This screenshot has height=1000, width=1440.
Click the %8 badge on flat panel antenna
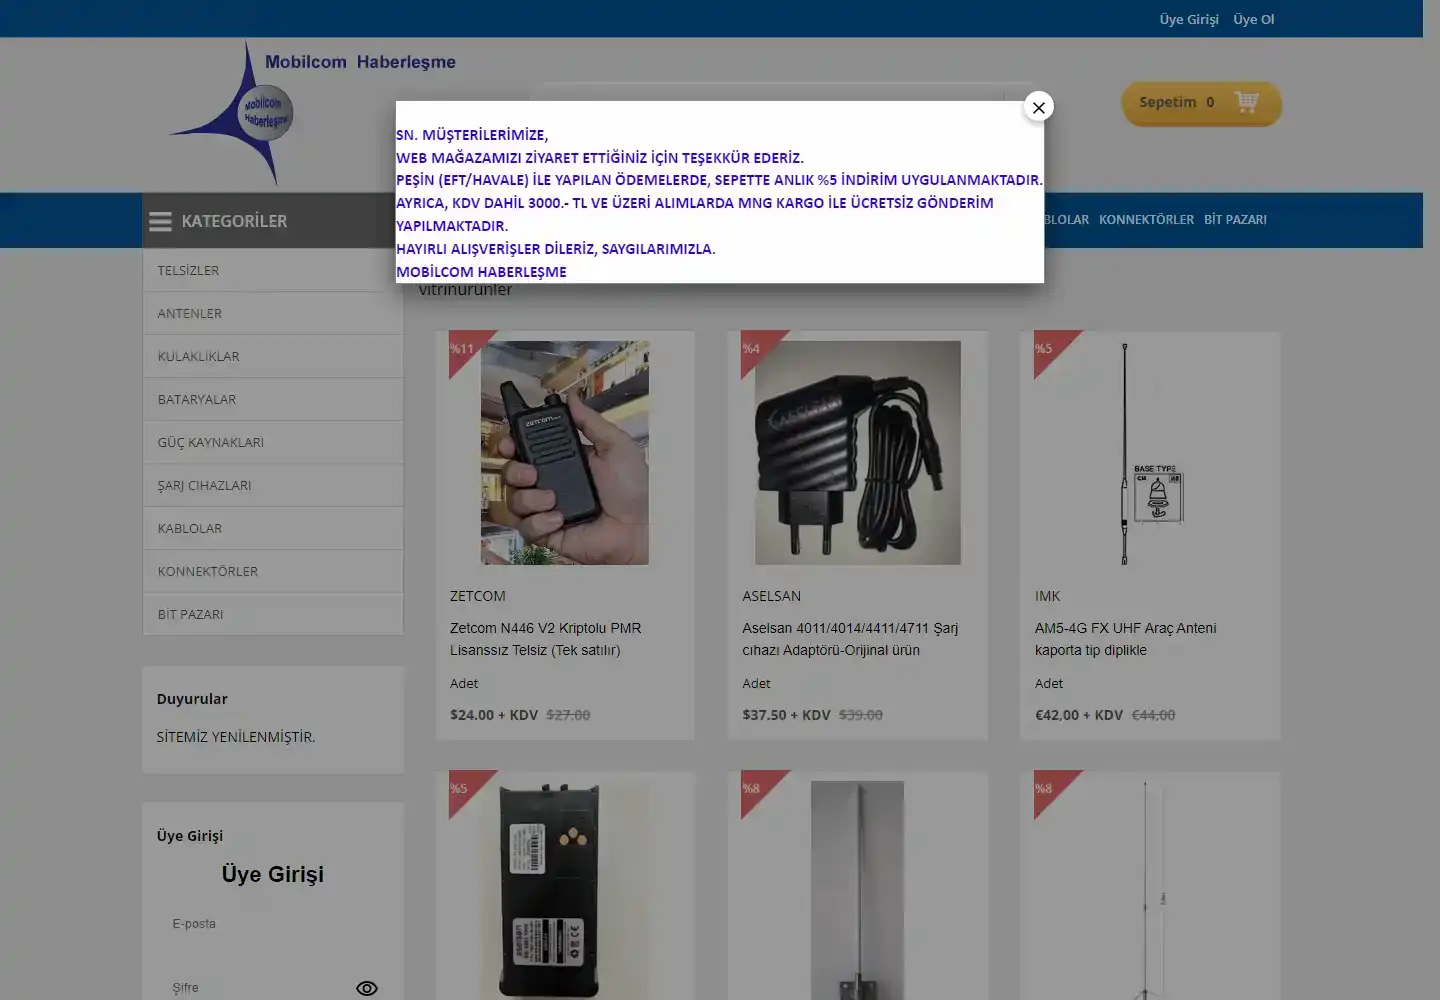[755, 789]
